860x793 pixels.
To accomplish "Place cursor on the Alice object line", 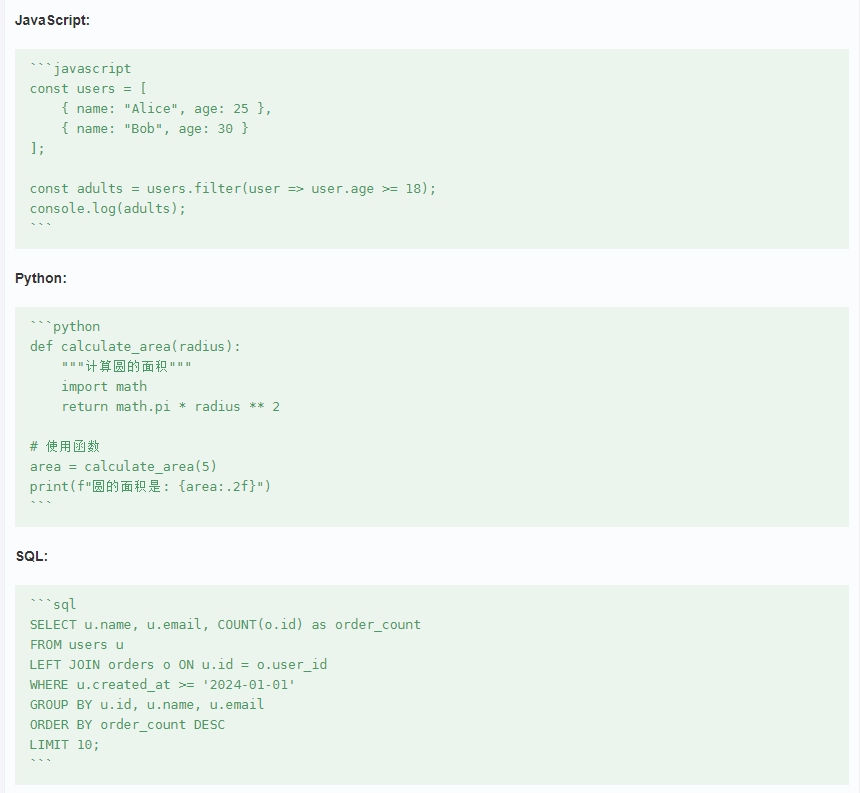I will click(166, 108).
